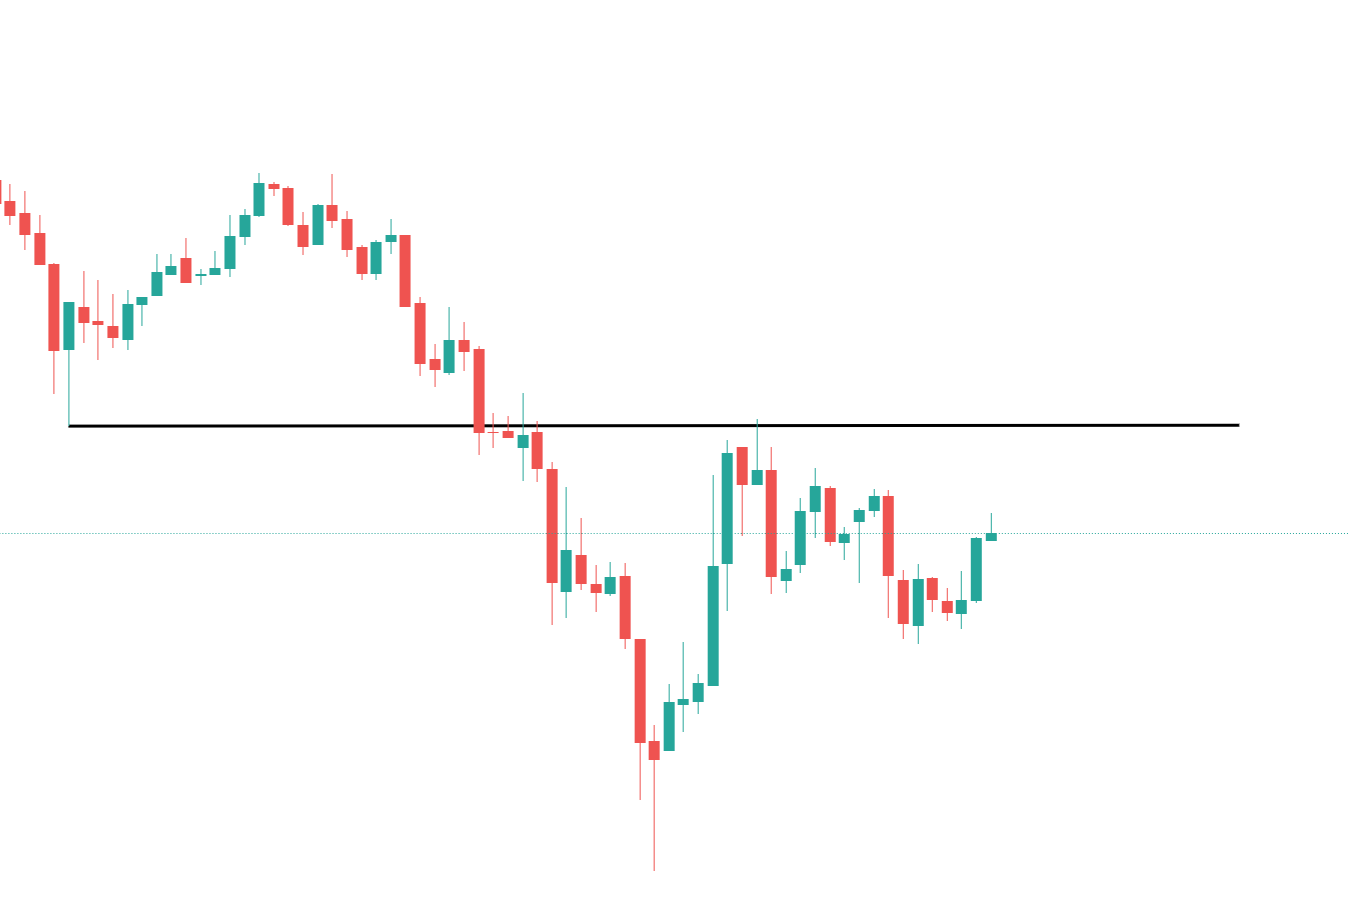Click the leftmost full red candle
The height and width of the screenshot is (914, 1349).
coord(10,208)
